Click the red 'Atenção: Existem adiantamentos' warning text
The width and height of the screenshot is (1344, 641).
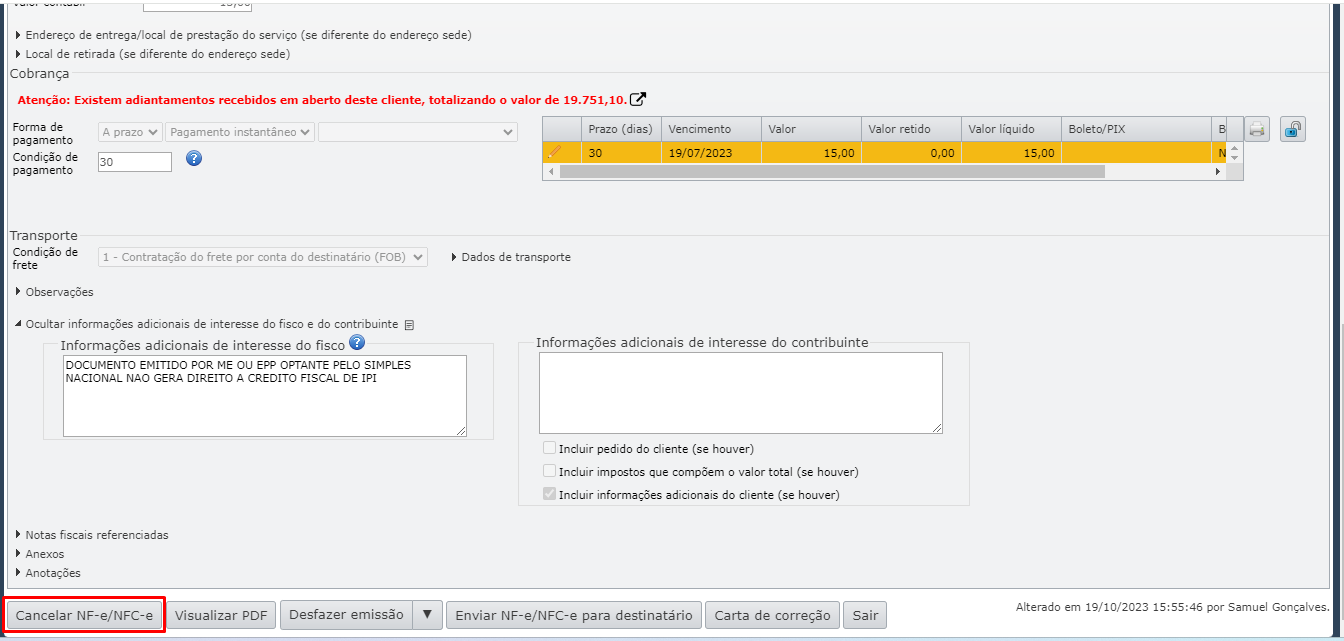click(322, 100)
